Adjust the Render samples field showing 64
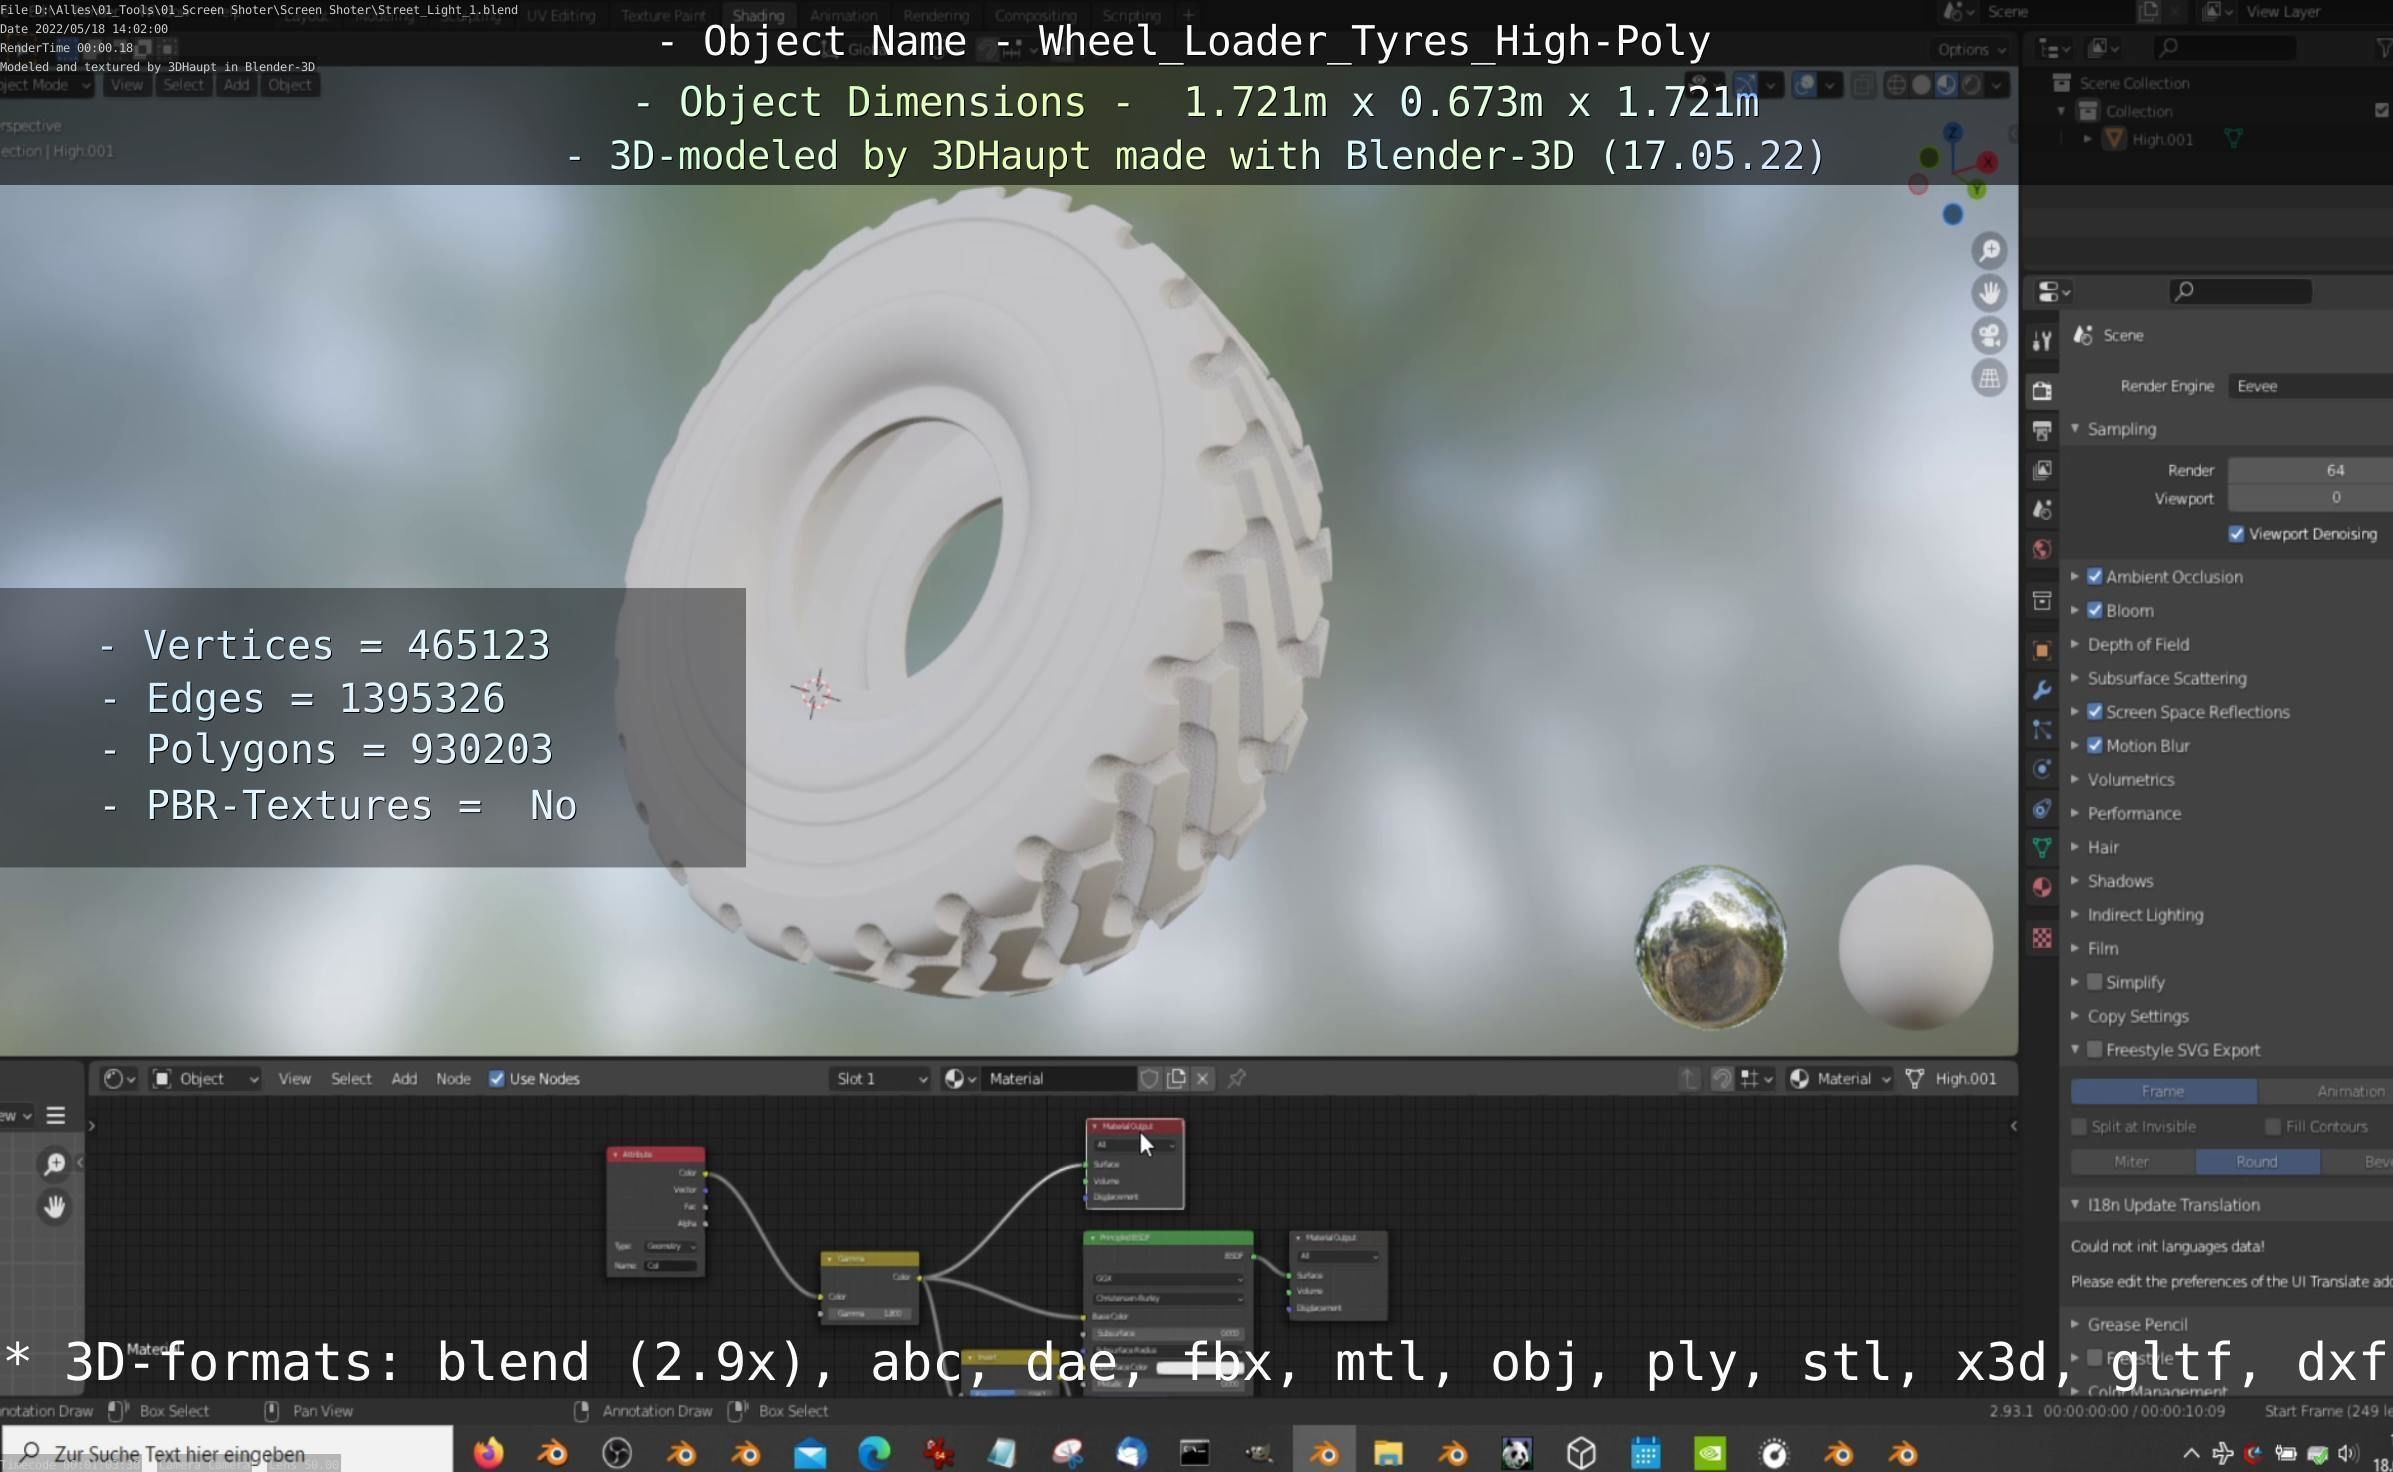Viewport: 2393px width, 1472px height. tap(2310, 470)
